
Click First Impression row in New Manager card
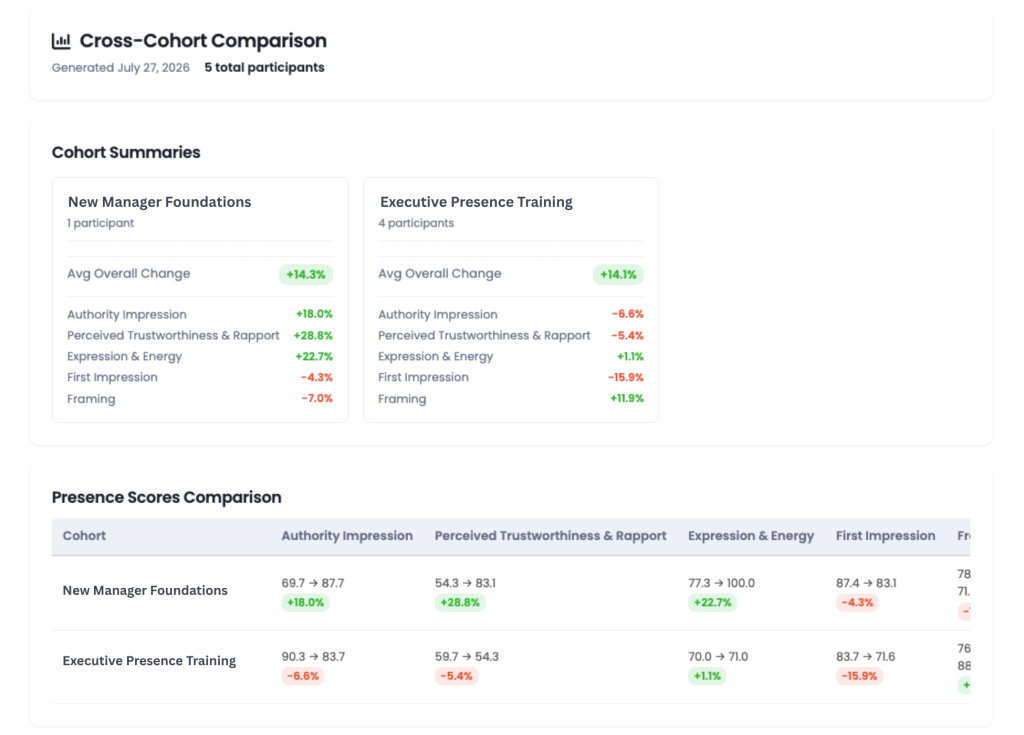coord(200,377)
